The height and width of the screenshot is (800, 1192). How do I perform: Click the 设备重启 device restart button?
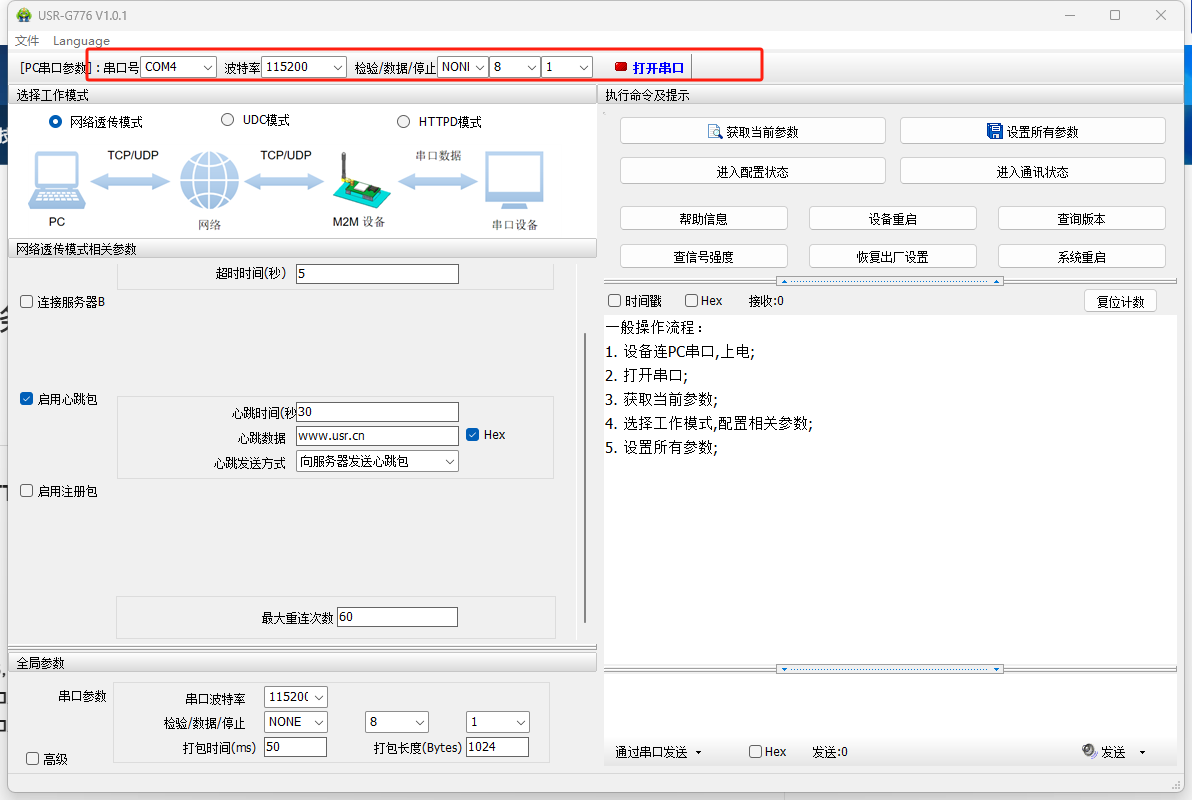892,219
